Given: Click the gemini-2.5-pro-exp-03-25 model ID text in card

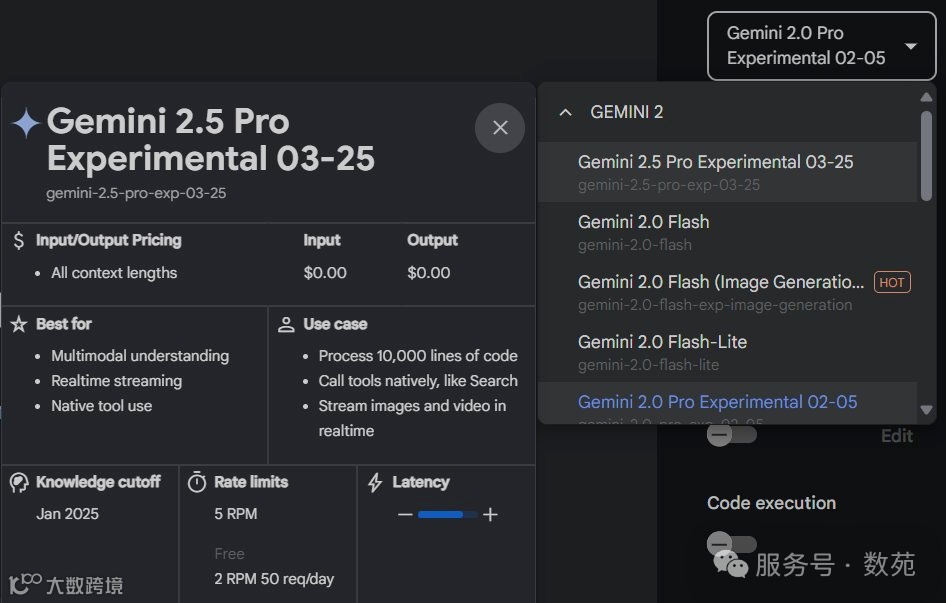Looking at the screenshot, I should click(x=136, y=193).
